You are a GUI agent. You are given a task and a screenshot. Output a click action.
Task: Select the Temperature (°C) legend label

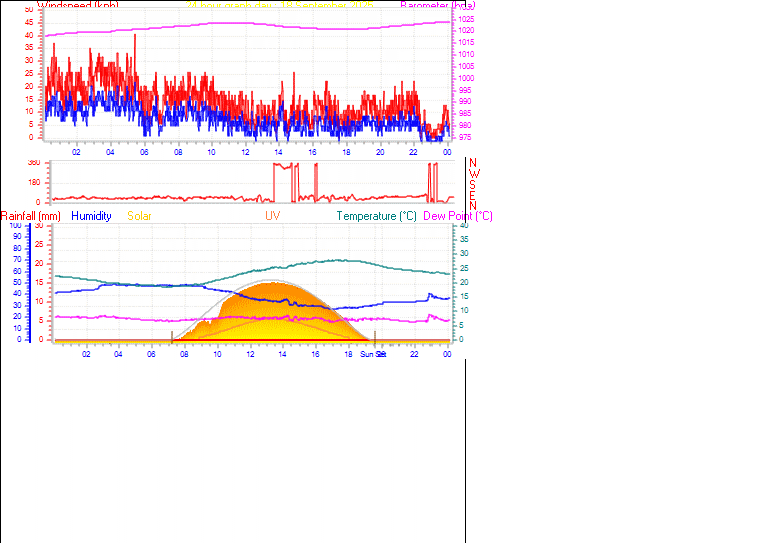click(376, 215)
